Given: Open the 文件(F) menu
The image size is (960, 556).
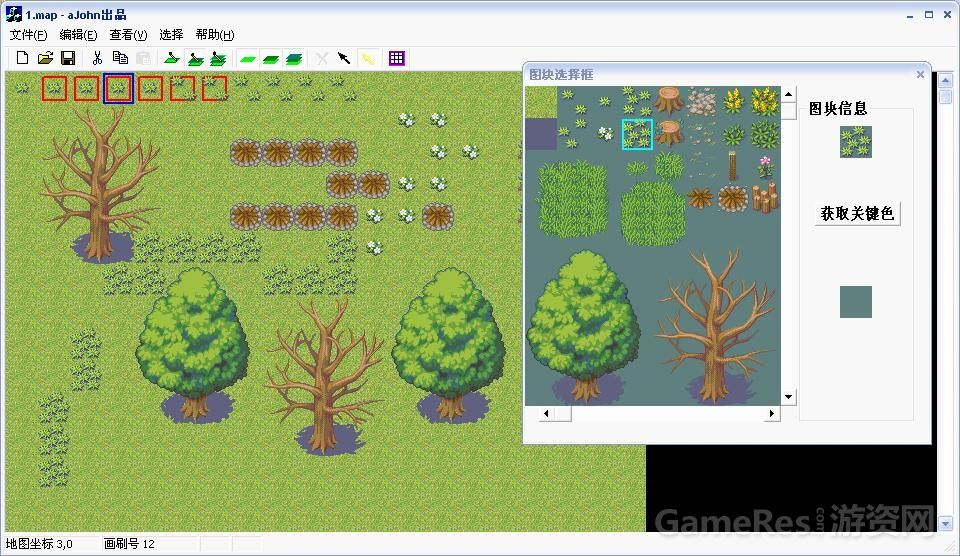Looking at the screenshot, I should pos(28,35).
